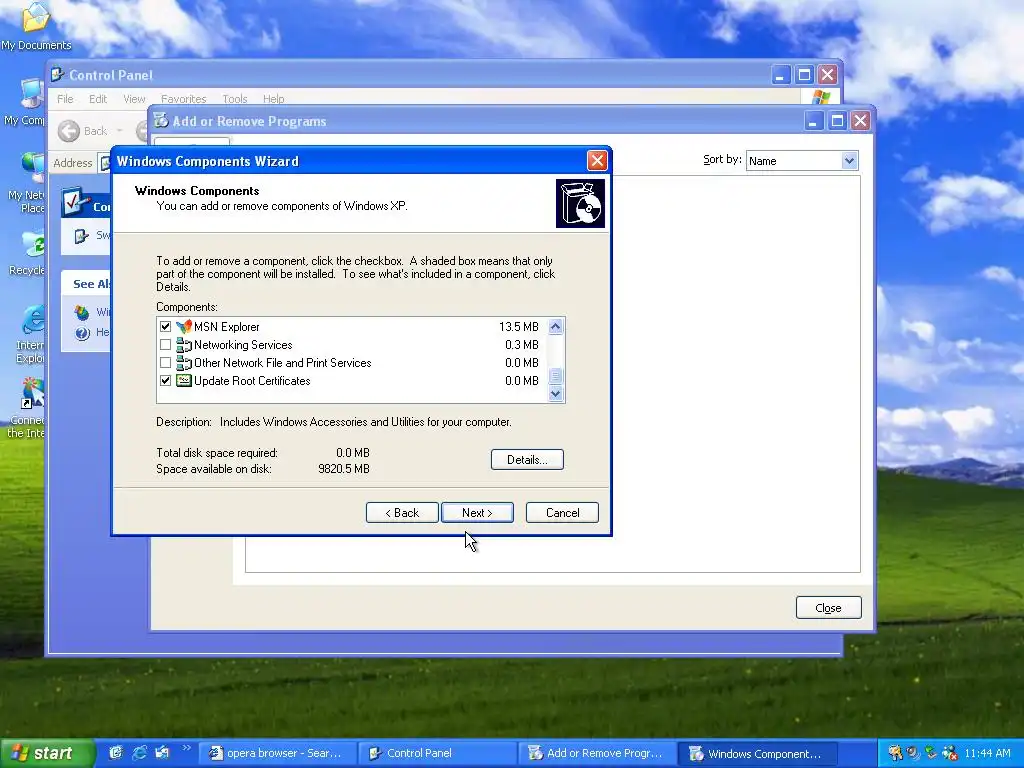This screenshot has width=1024, height=768.
Task: Click the Windows flag logo in Control Panel
Action: tap(820, 97)
